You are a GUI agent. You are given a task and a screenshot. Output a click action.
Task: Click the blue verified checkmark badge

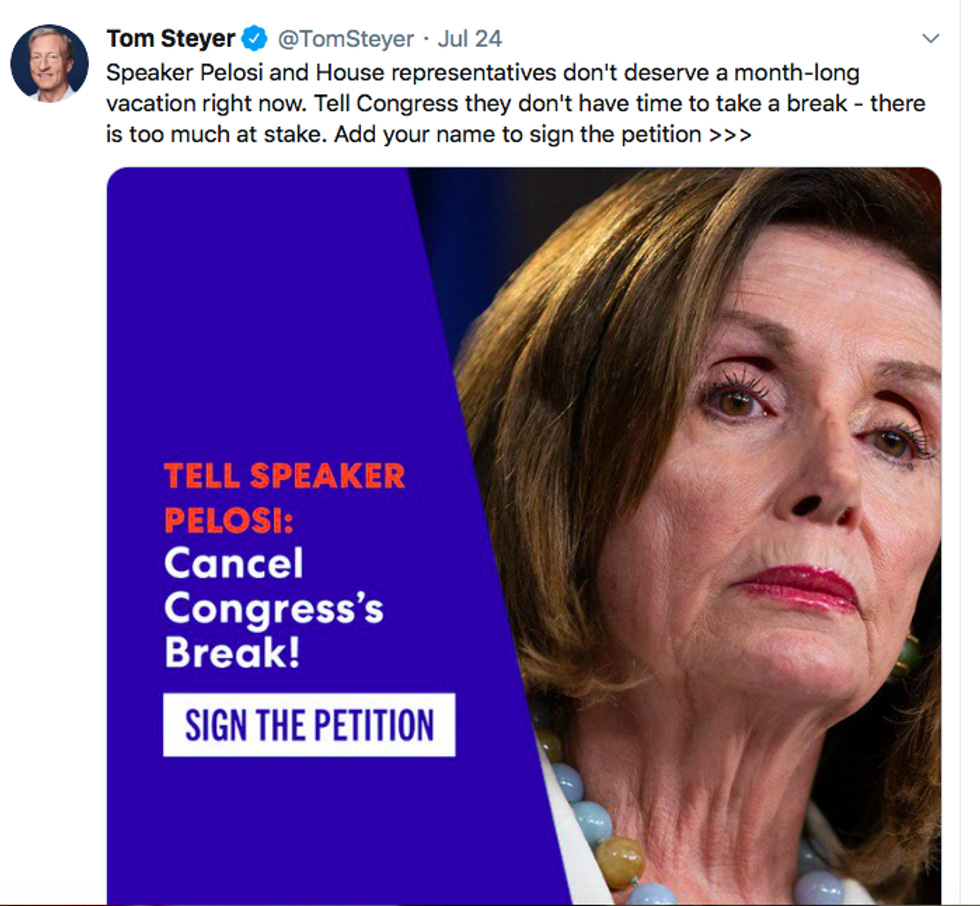(254, 39)
